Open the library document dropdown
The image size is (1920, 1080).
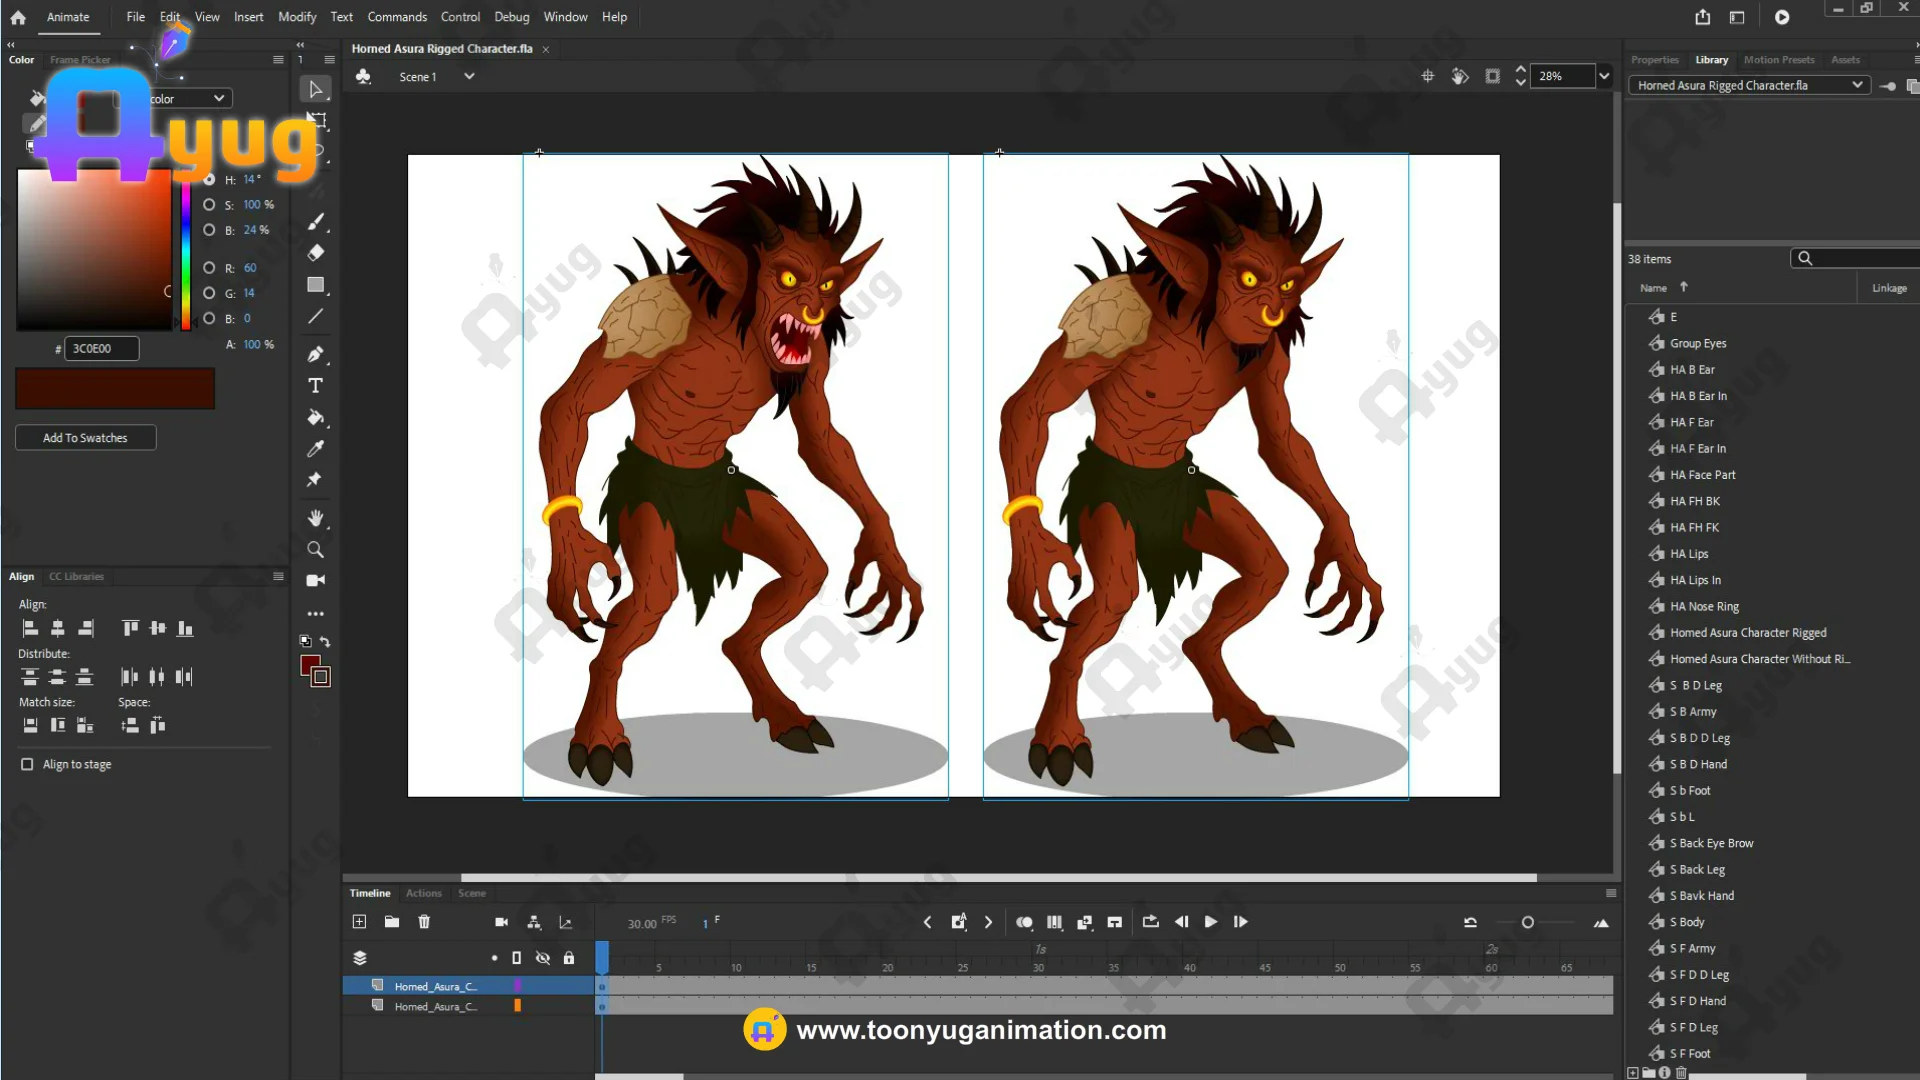click(x=1857, y=85)
